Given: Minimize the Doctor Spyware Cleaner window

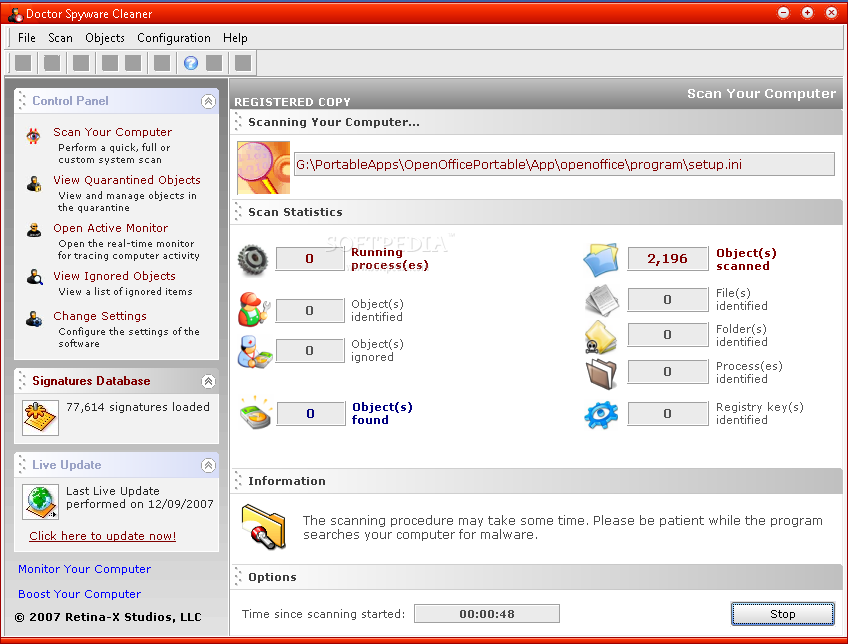Looking at the screenshot, I should pos(783,12).
